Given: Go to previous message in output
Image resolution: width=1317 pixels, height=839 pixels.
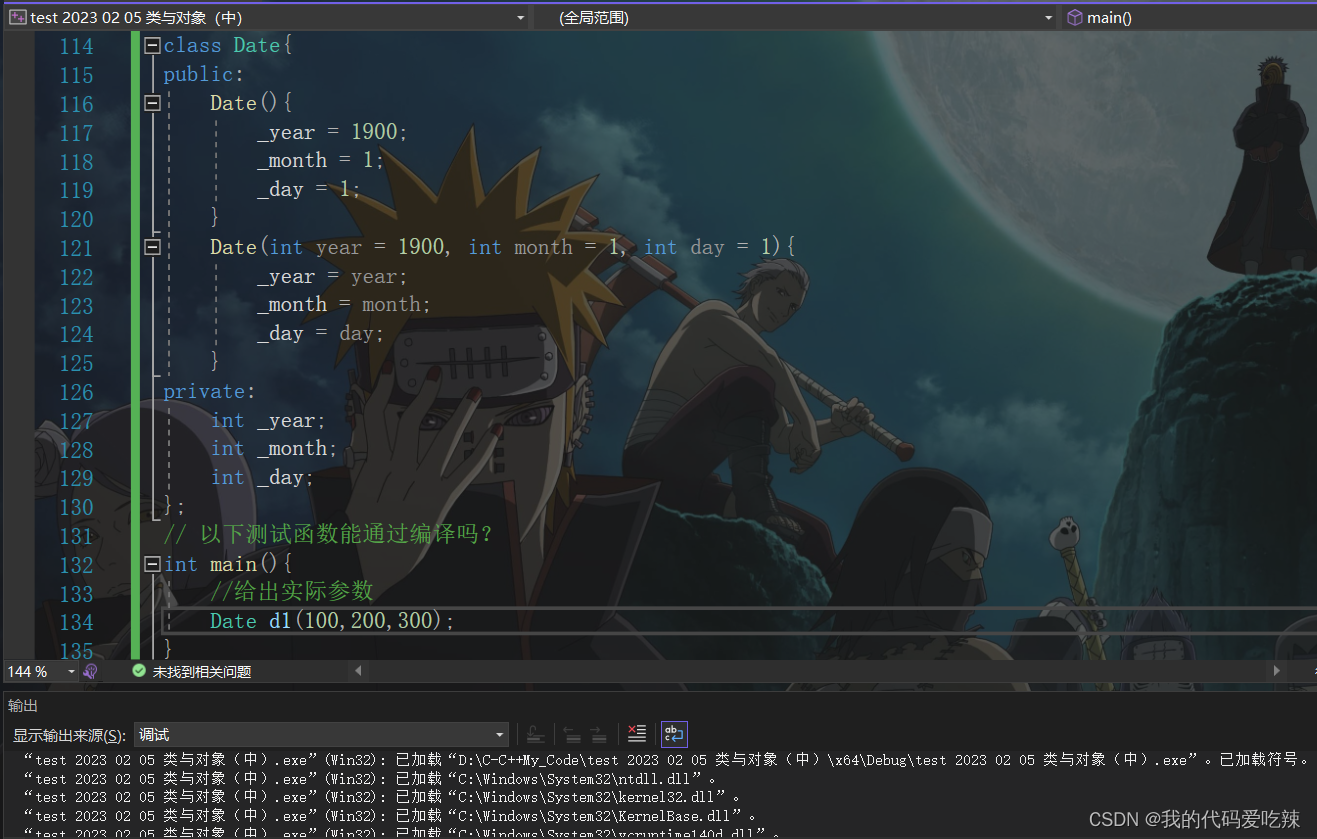Looking at the screenshot, I should click(572, 735).
